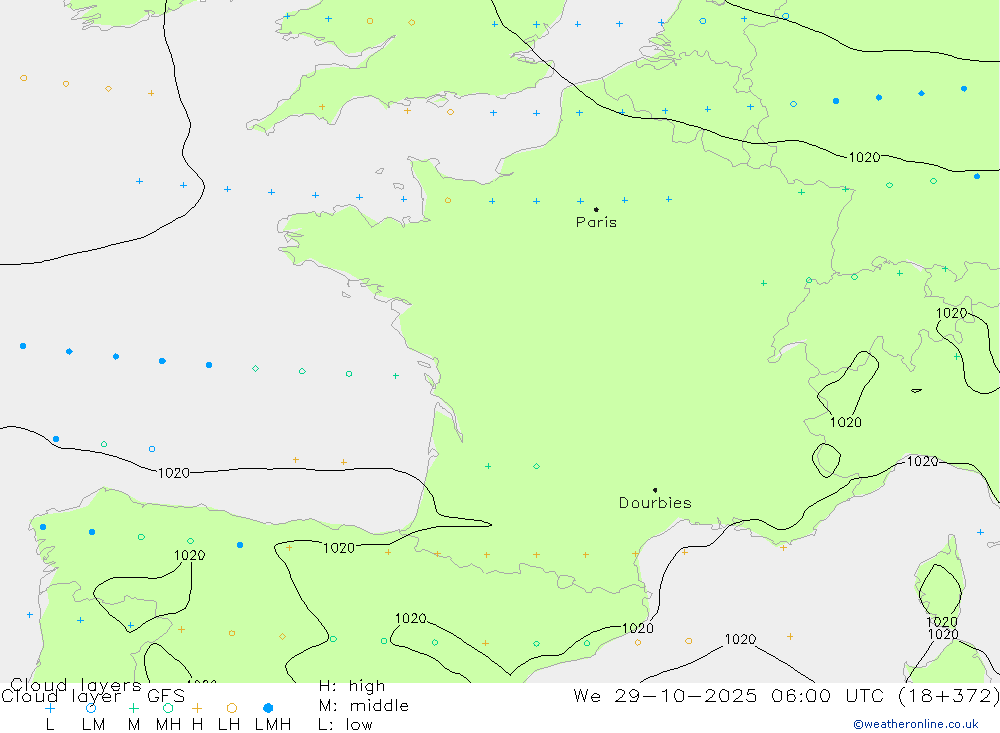Click the 'M: middle' legend explanation
The width and height of the screenshot is (1000, 733).
[x=364, y=706]
